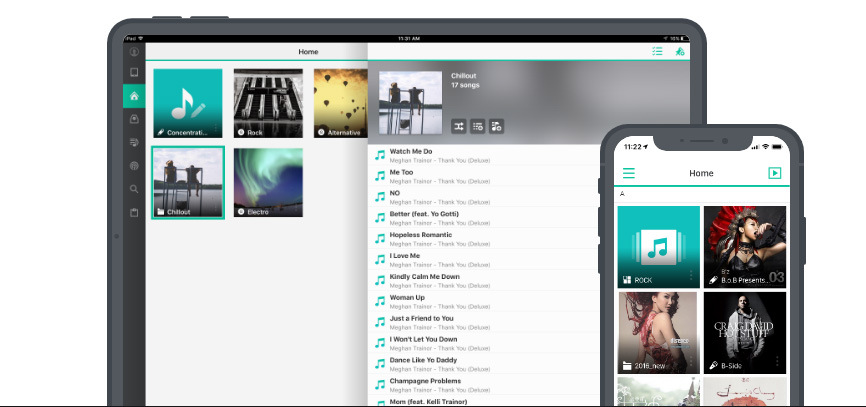
Task: Click the add-list-to-queue icon under Chillout
Action: [x=477, y=126]
